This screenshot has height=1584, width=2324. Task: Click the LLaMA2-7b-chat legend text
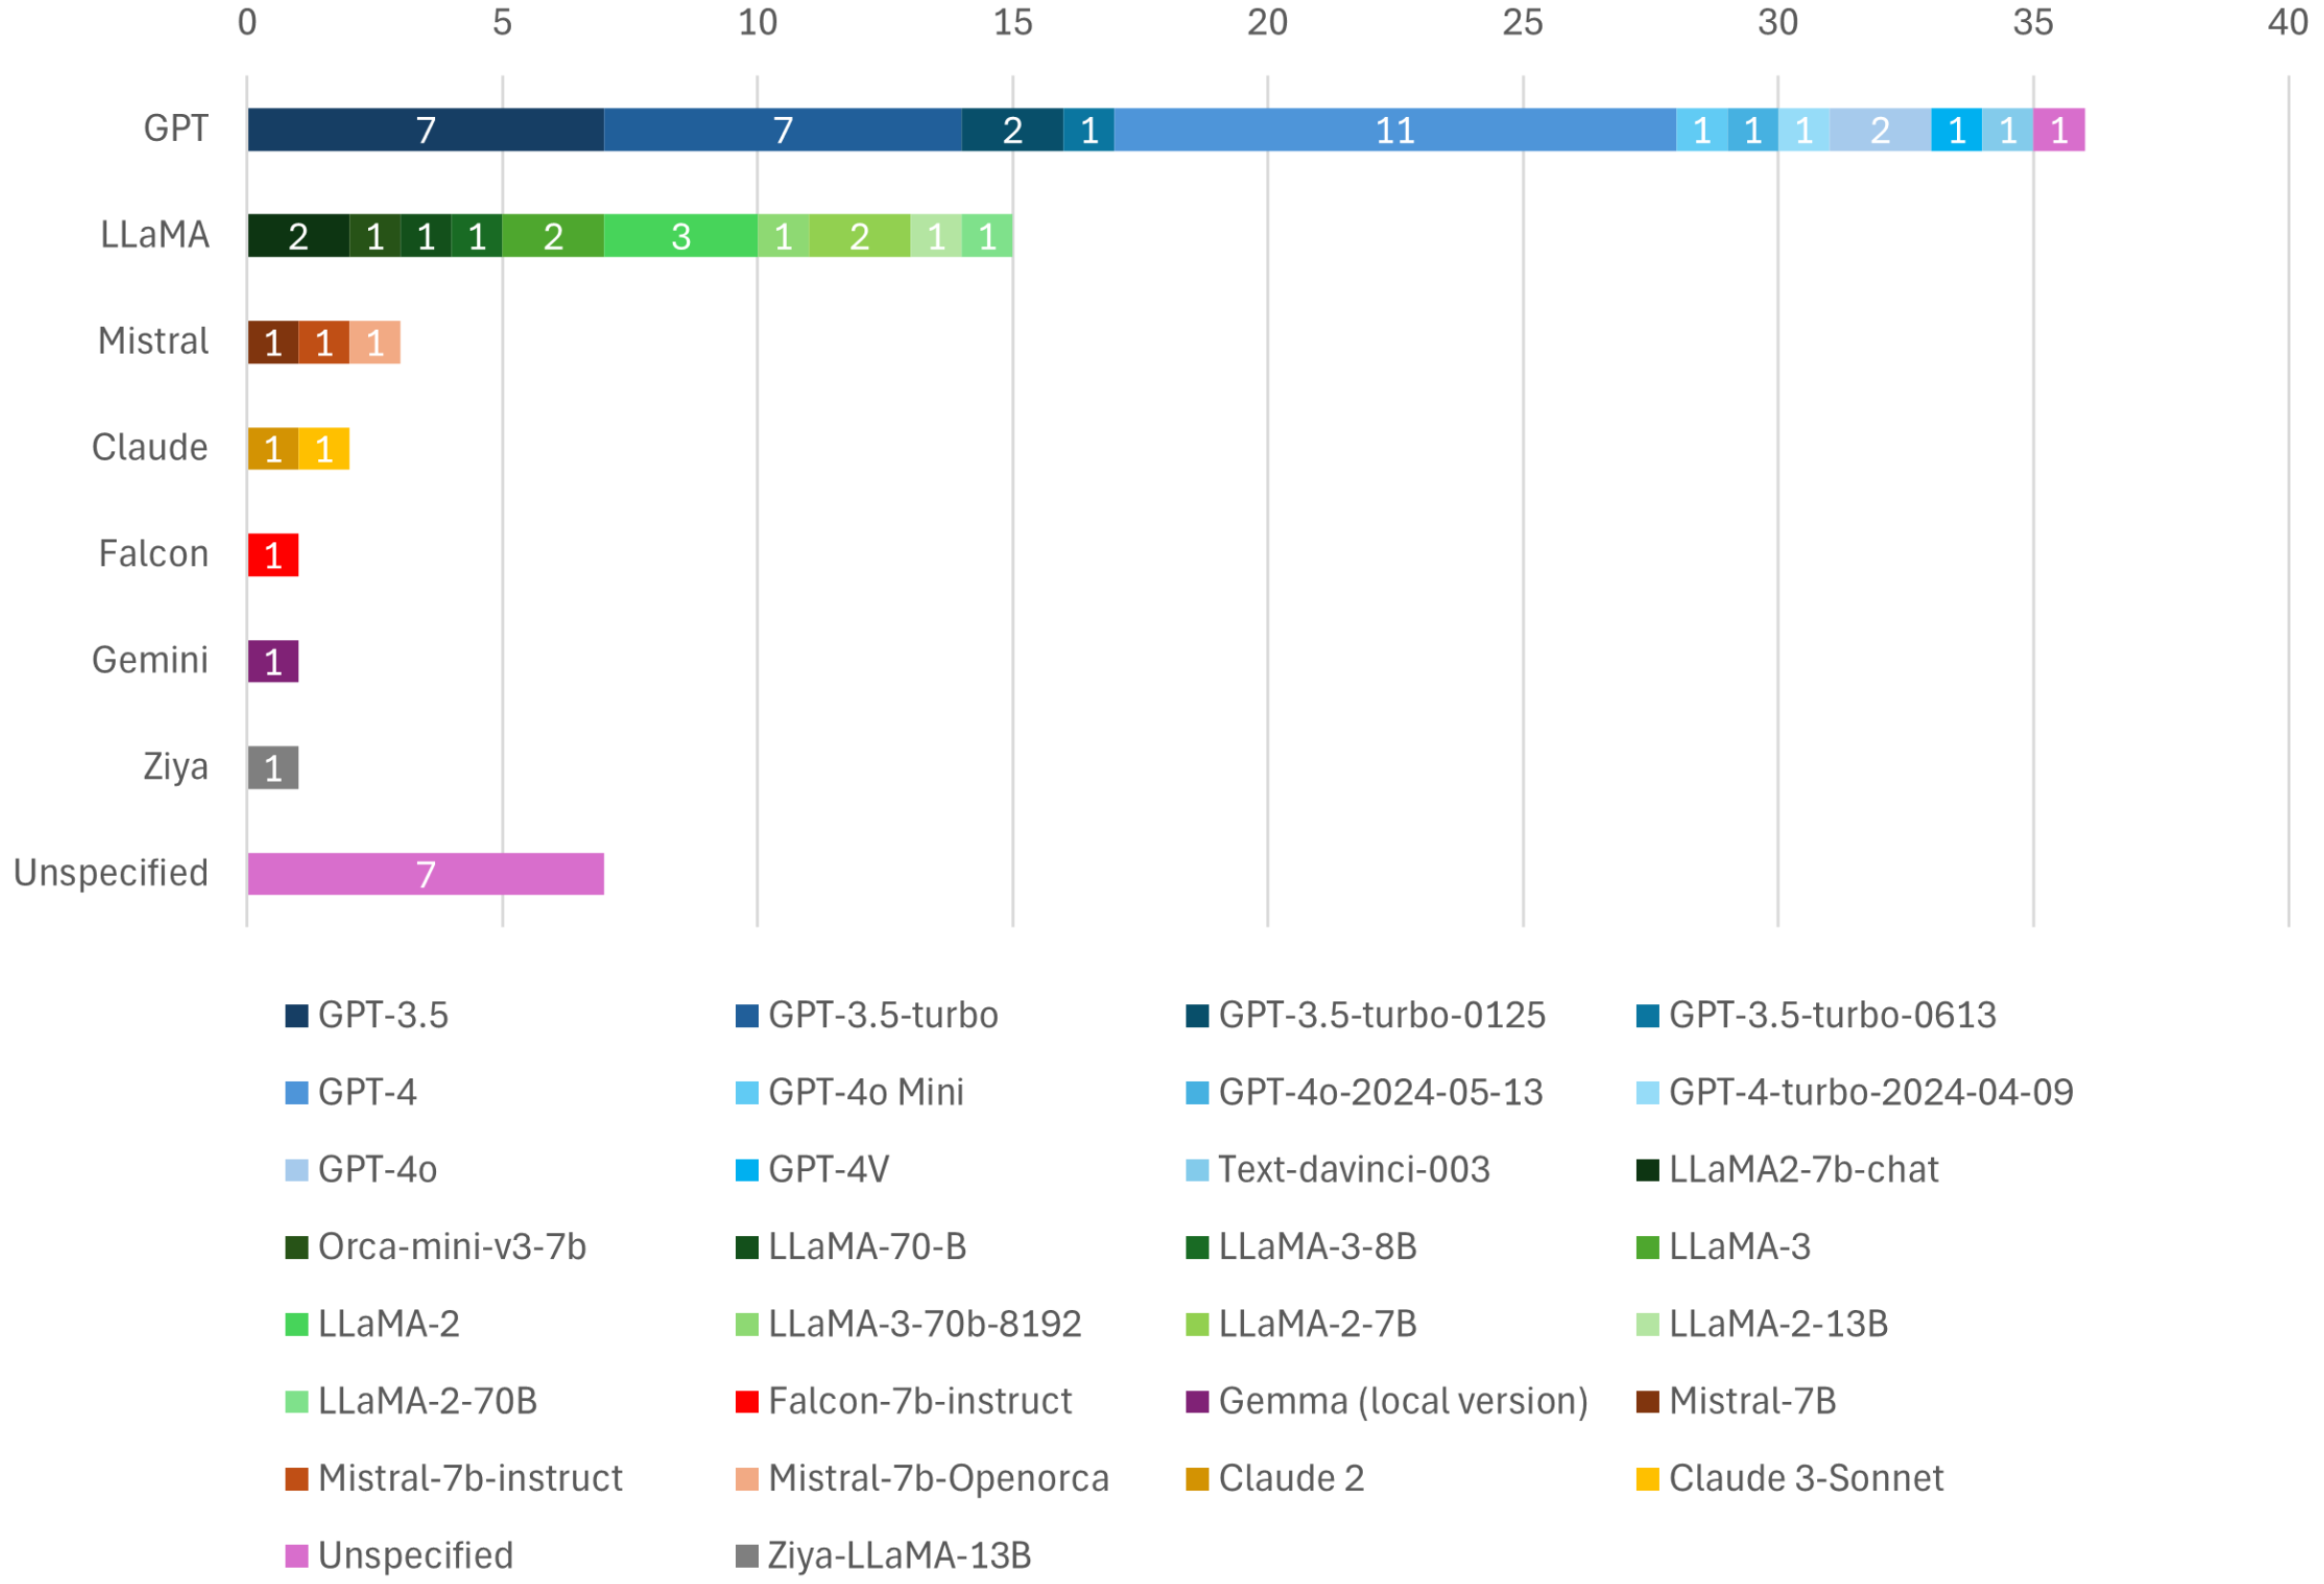(1803, 1169)
